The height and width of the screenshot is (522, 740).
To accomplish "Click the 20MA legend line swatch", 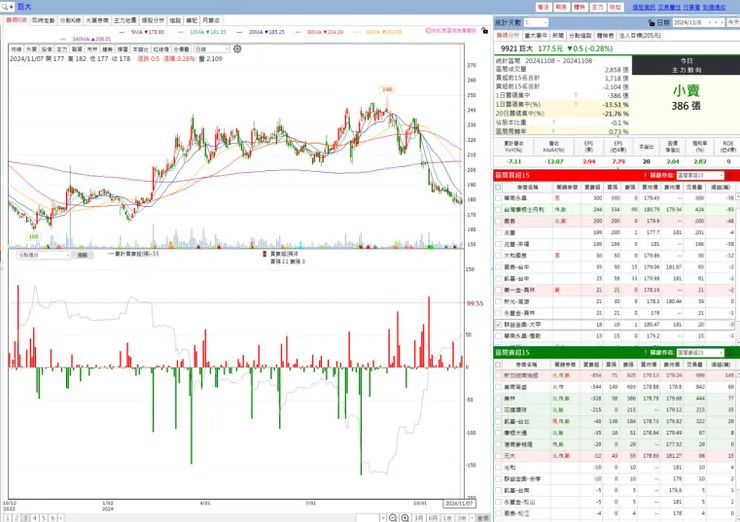I will click(x=240, y=32).
